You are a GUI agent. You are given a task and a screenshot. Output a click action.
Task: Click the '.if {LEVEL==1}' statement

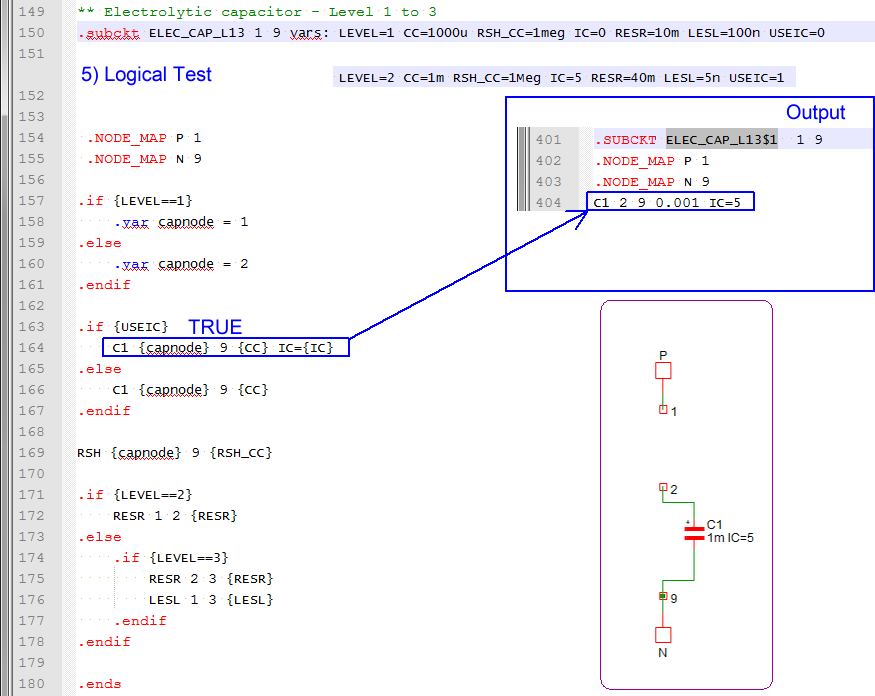[x=135, y=200]
